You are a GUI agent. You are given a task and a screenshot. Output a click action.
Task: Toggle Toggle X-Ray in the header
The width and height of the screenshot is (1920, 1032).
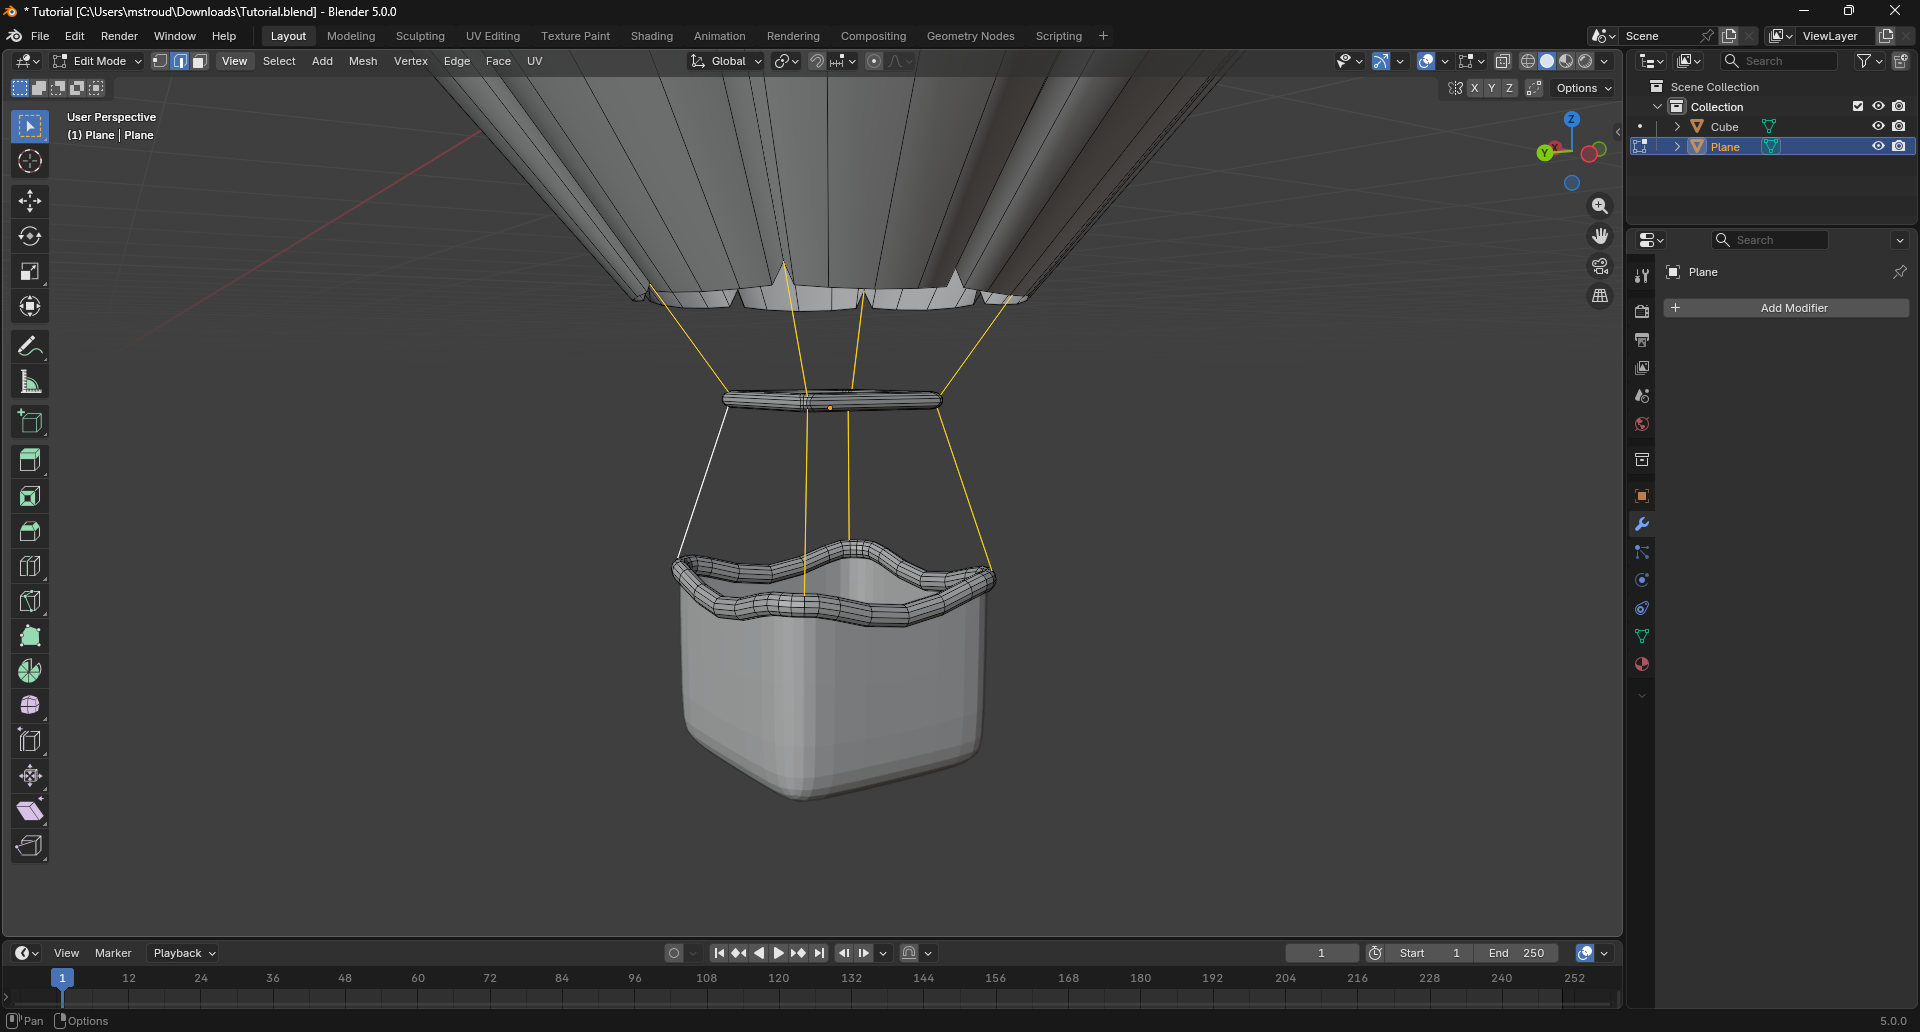click(x=1503, y=61)
